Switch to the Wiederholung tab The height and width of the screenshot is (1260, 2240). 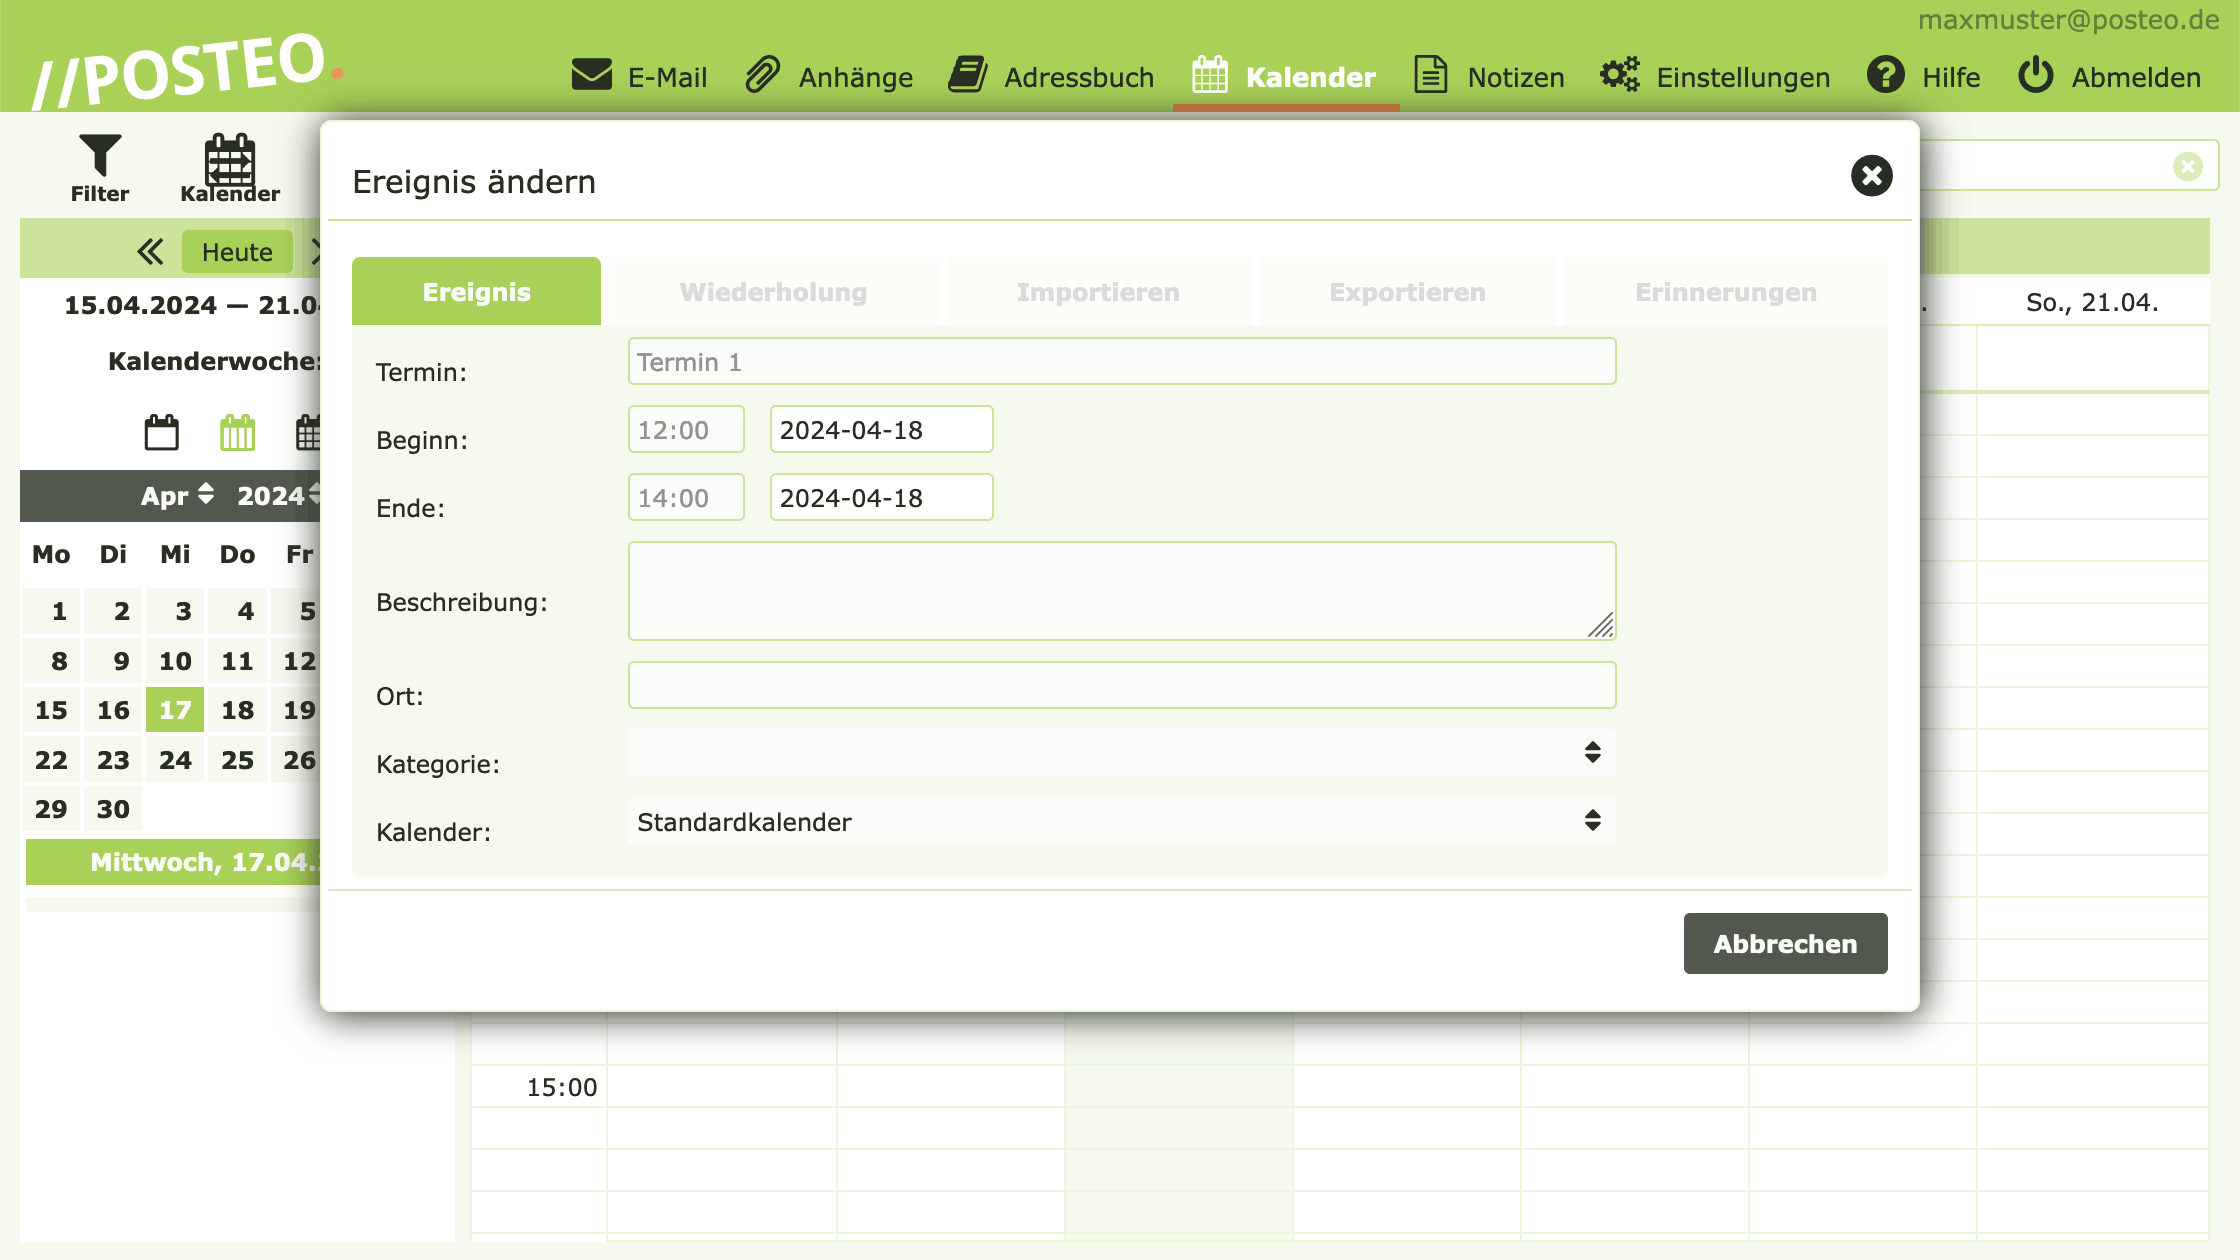tap(773, 292)
